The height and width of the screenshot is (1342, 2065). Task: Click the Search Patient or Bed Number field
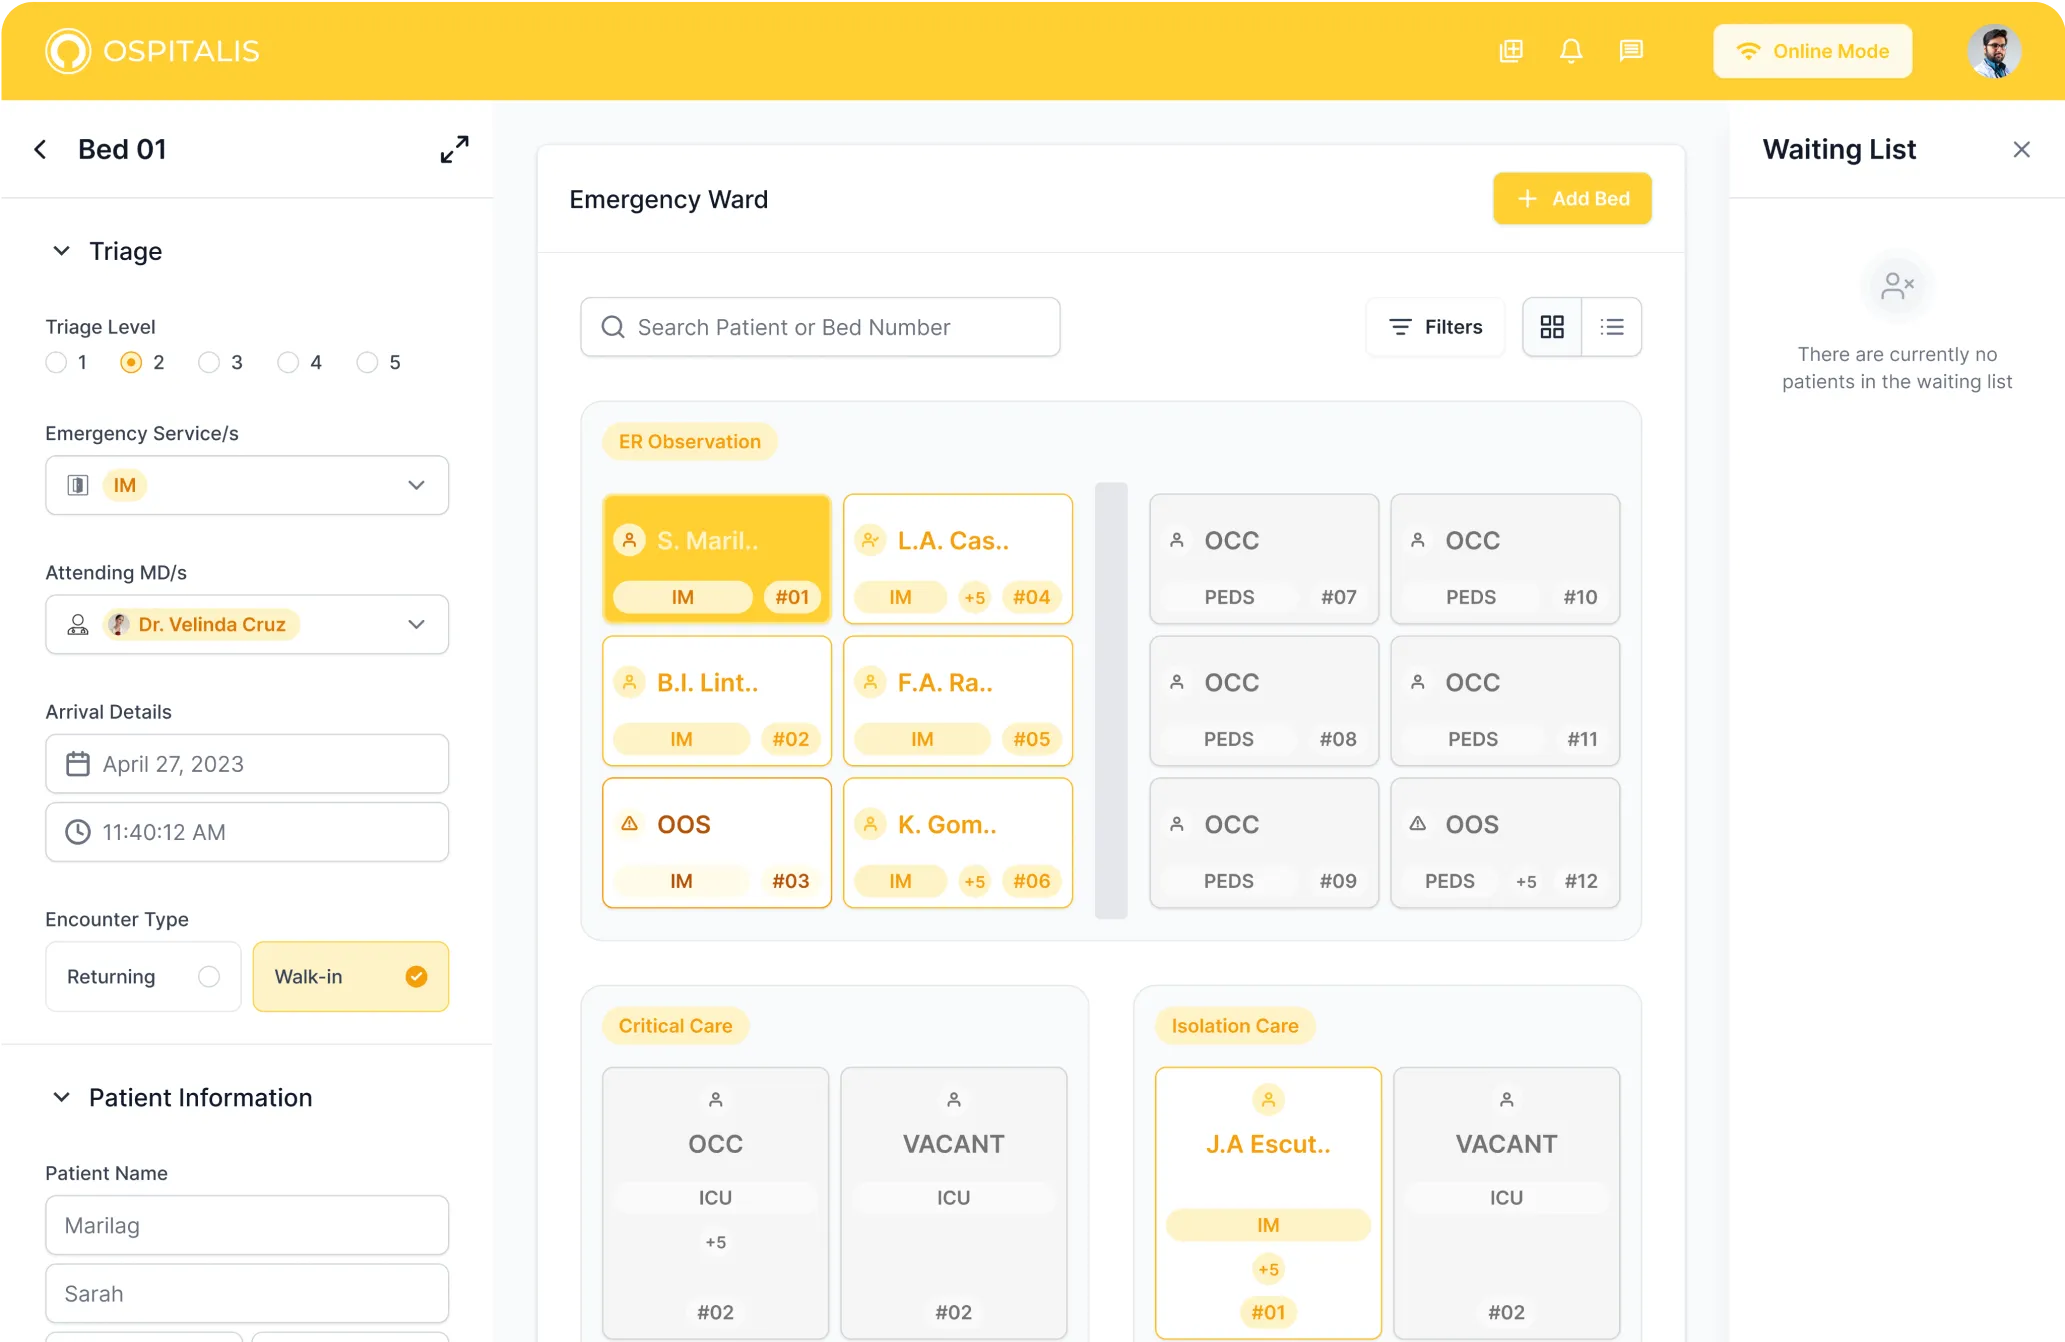820,327
